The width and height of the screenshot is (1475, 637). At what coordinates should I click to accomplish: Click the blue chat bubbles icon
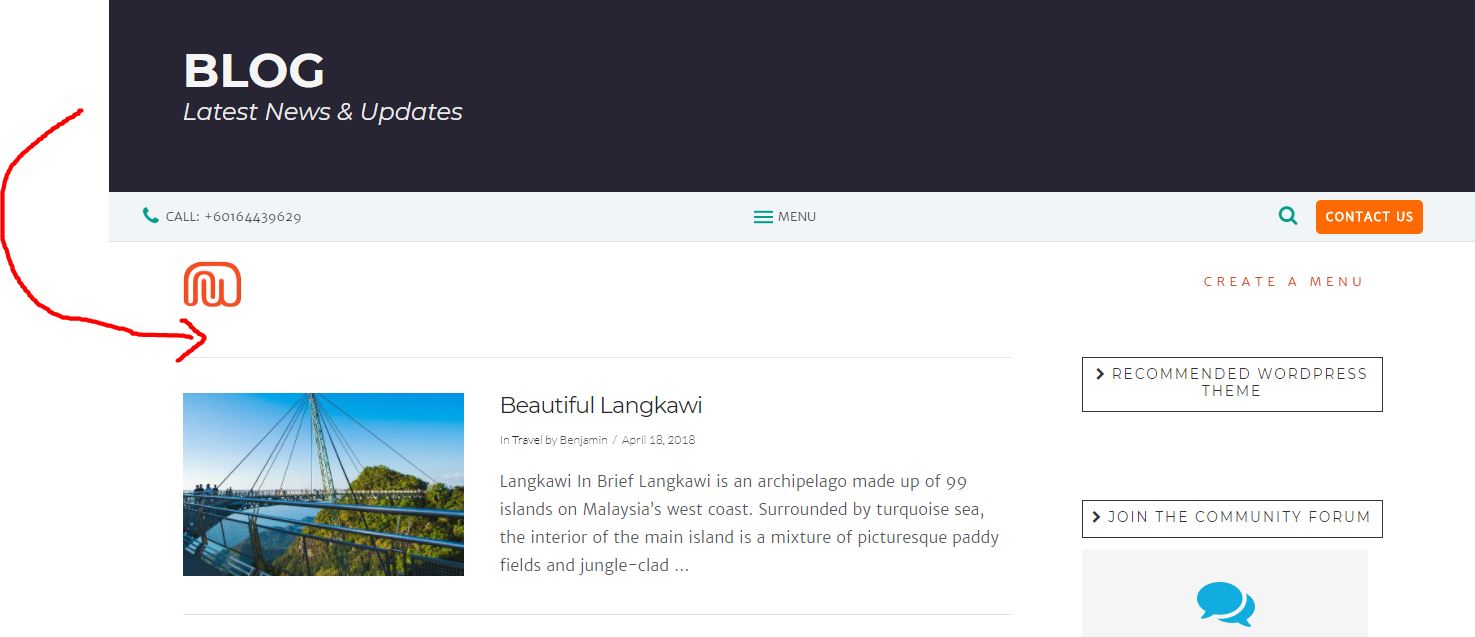1225,604
